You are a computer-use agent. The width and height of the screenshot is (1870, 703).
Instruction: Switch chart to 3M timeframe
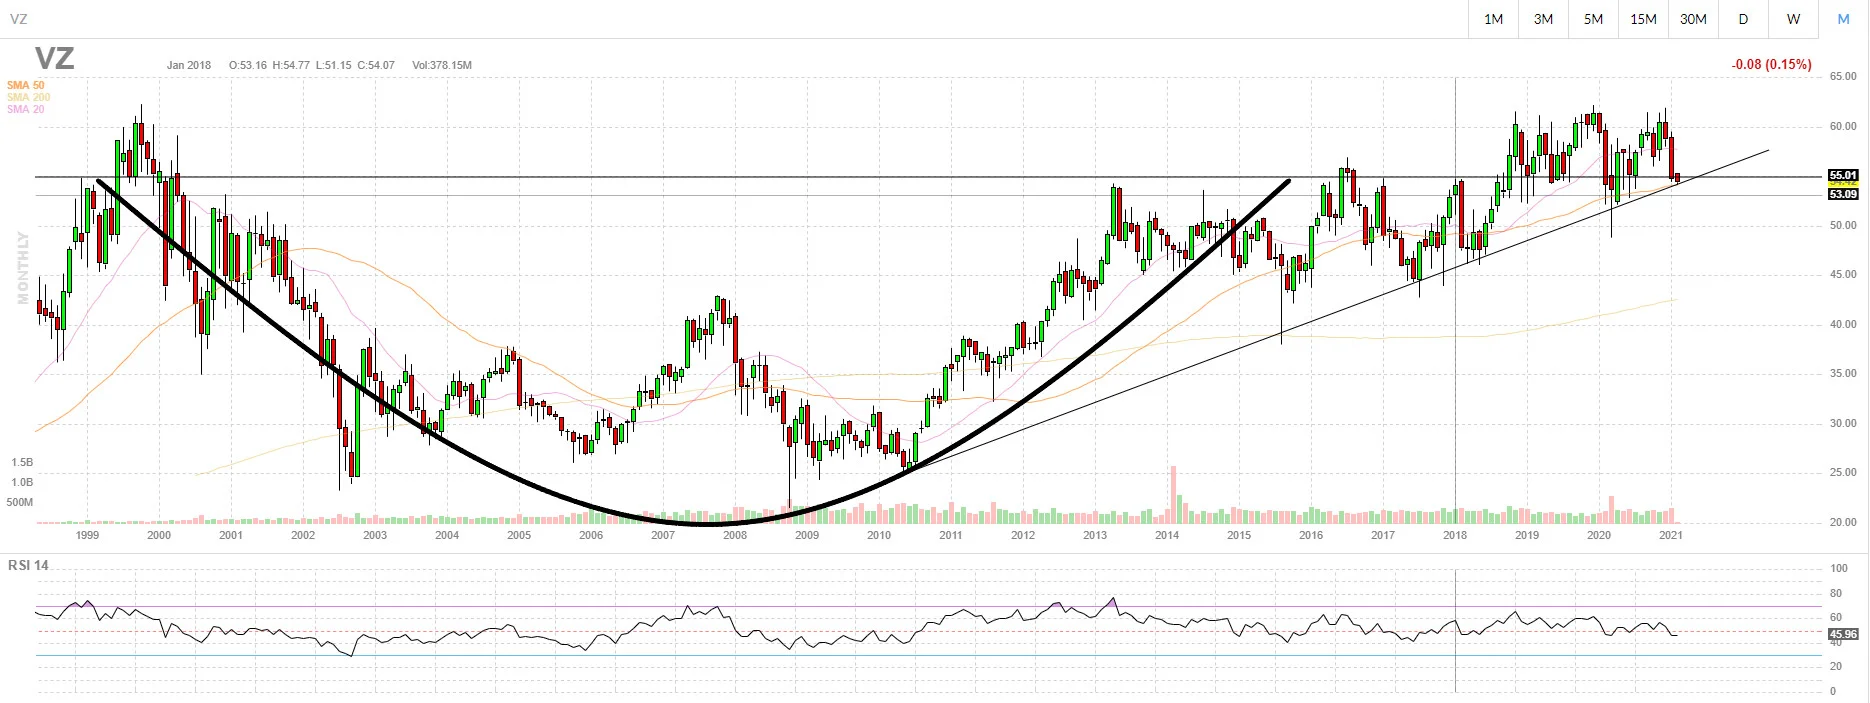point(1543,19)
